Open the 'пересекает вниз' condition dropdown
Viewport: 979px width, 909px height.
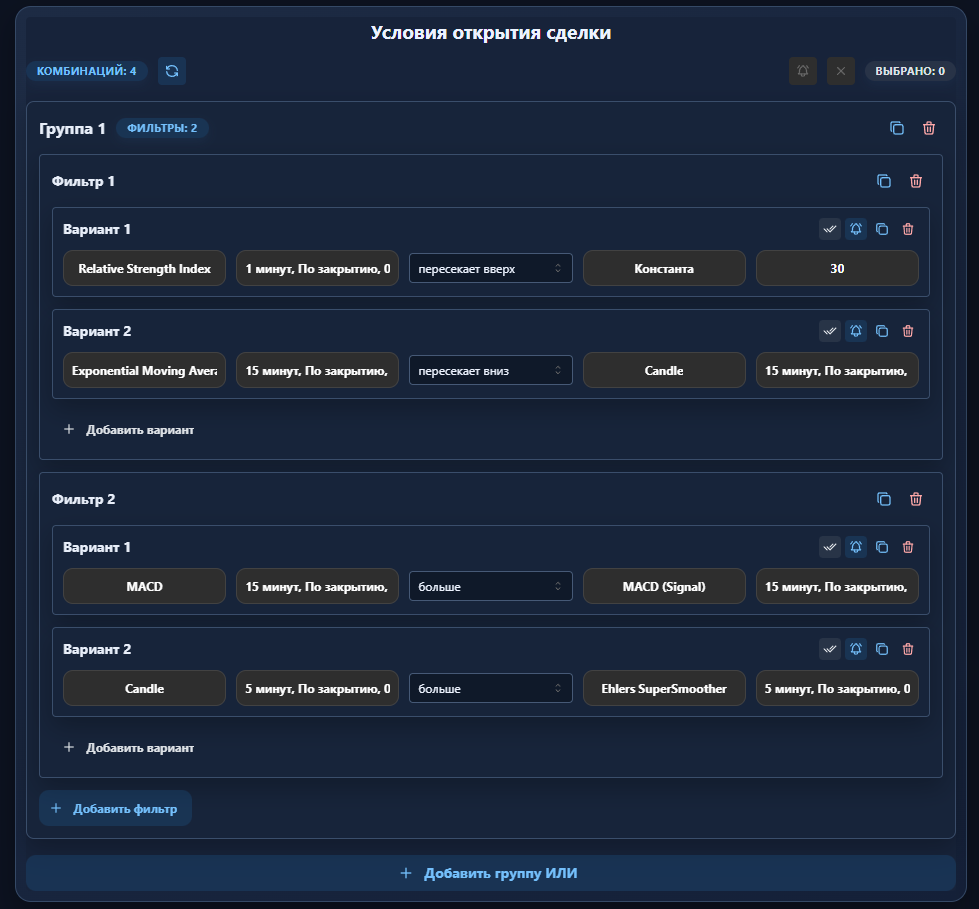coord(491,370)
